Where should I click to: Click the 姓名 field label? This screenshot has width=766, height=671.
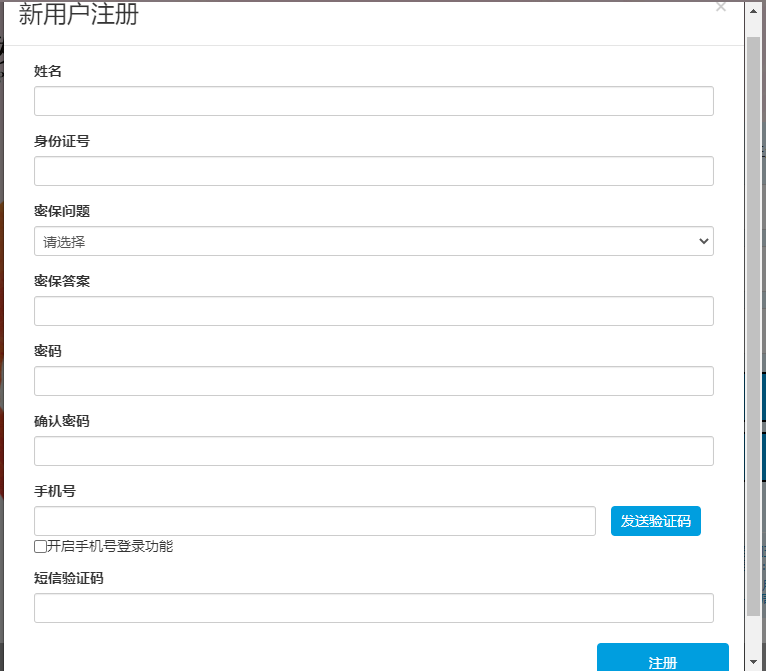click(x=48, y=72)
